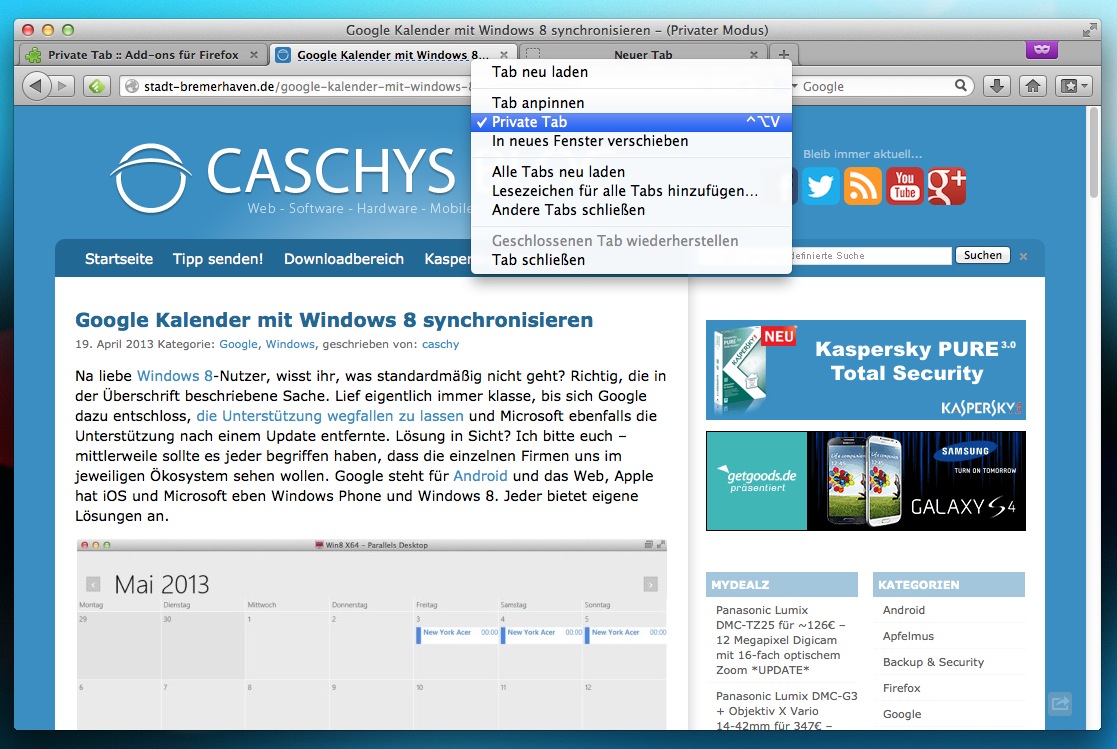This screenshot has width=1117, height=749.
Task: Click the browser back arrow button
Action: pos(37,86)
